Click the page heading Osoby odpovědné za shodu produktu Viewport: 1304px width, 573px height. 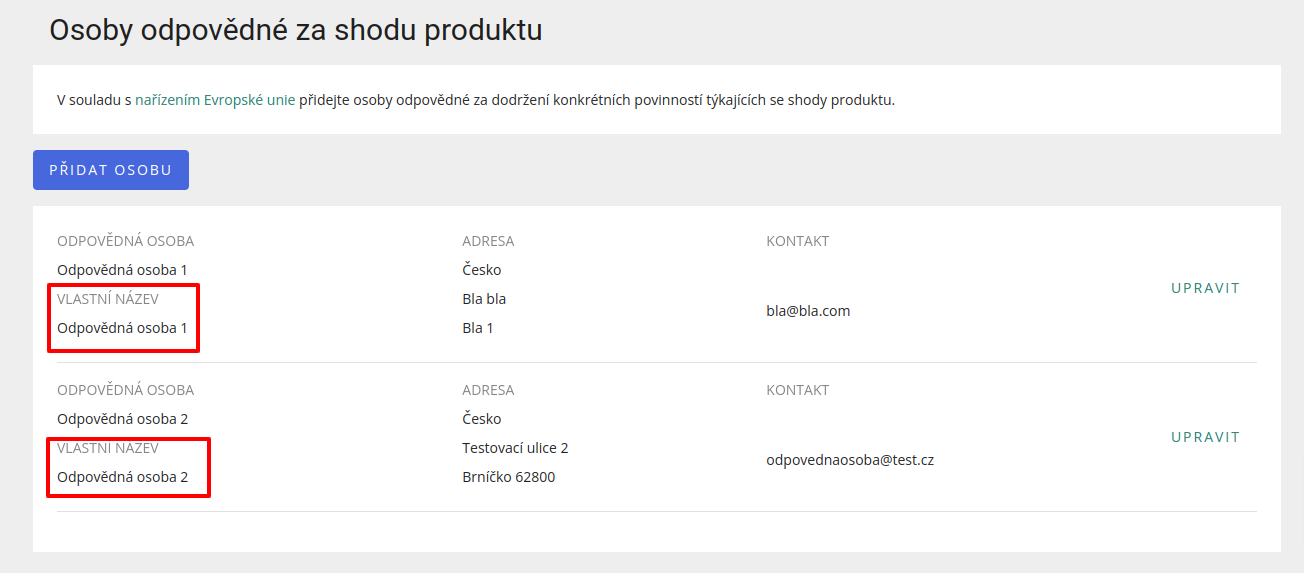(296, 31)
